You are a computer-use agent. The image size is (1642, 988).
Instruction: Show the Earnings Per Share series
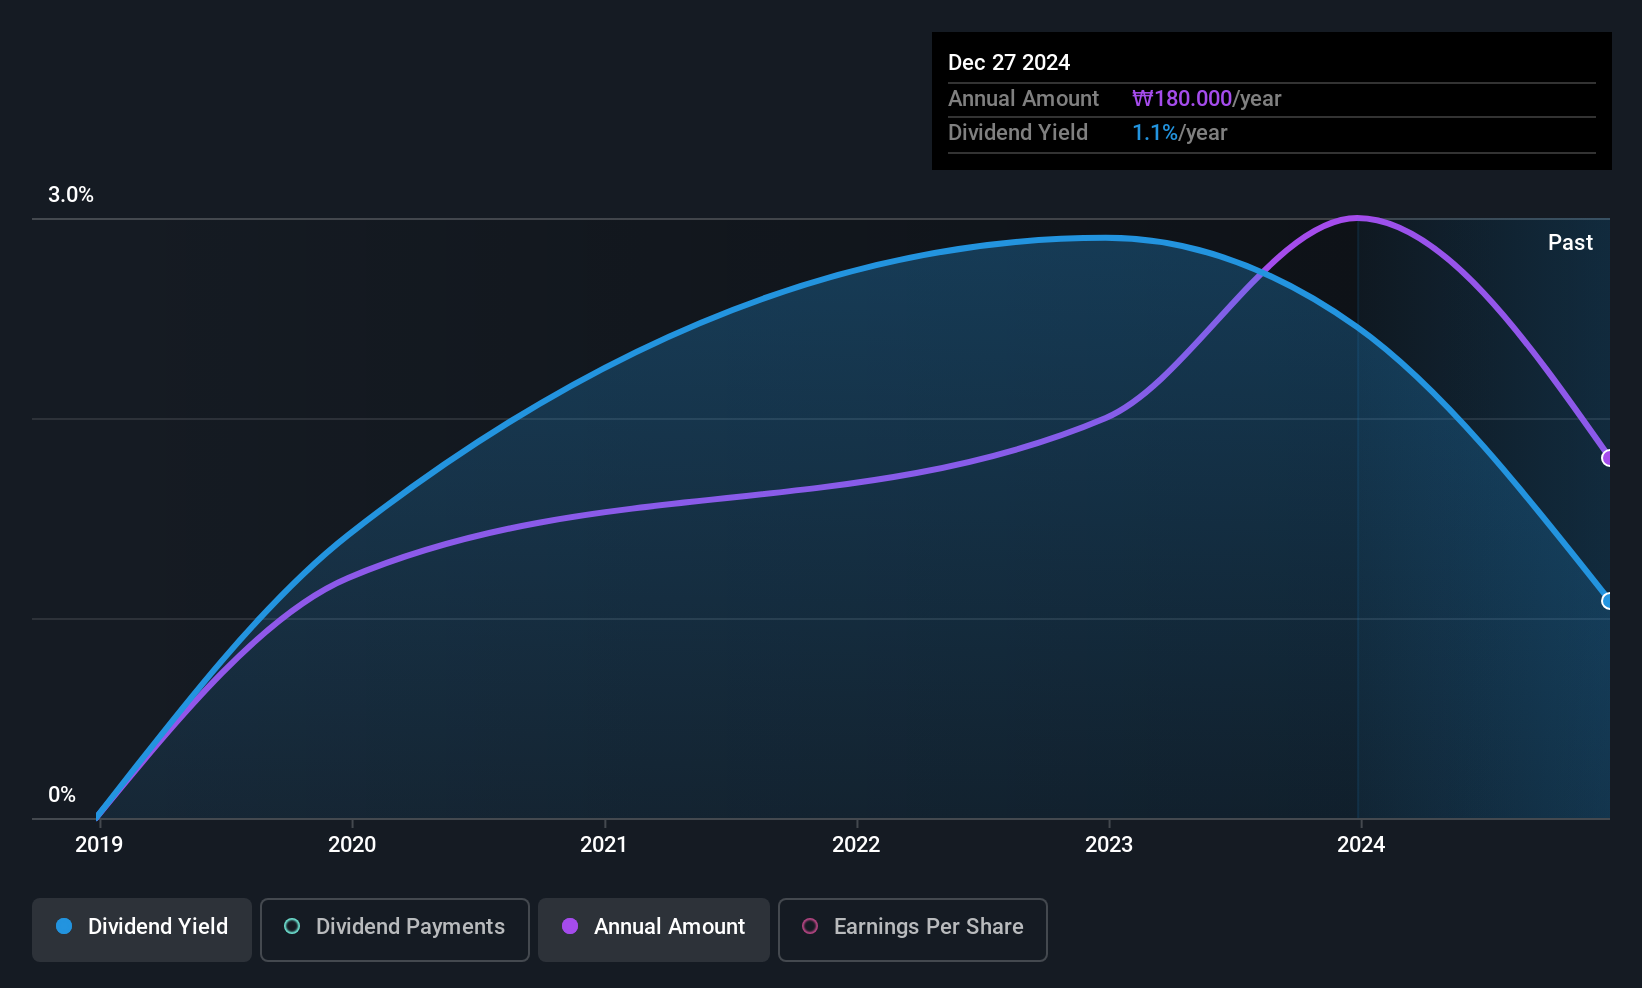tap(912, 927)
